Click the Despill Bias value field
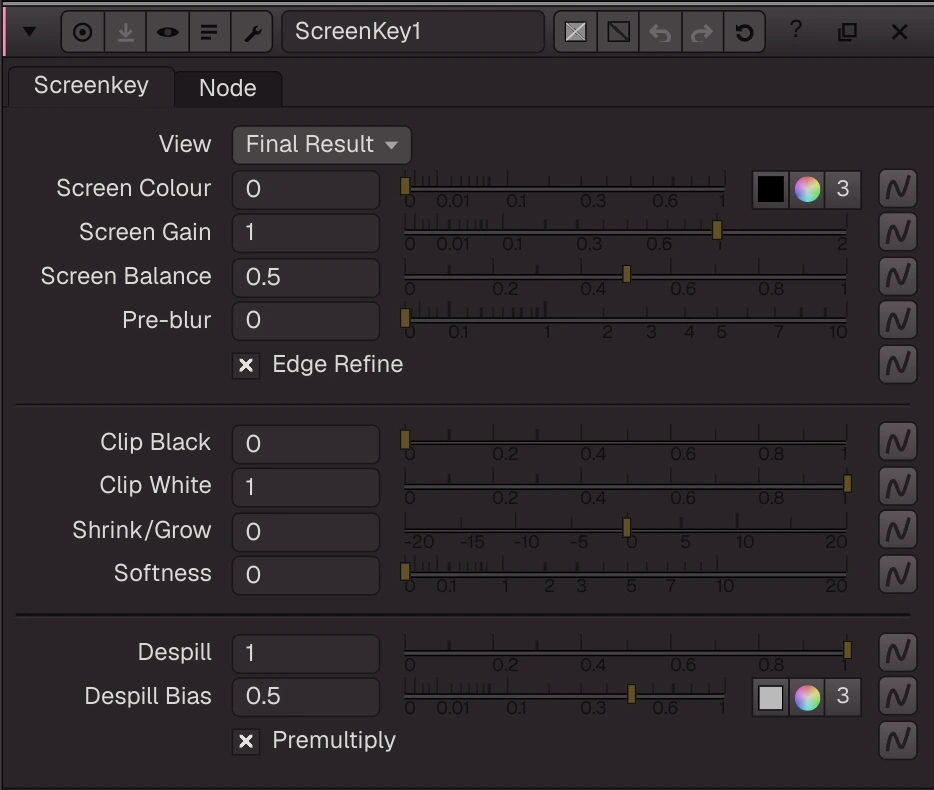 pos(306,696)
